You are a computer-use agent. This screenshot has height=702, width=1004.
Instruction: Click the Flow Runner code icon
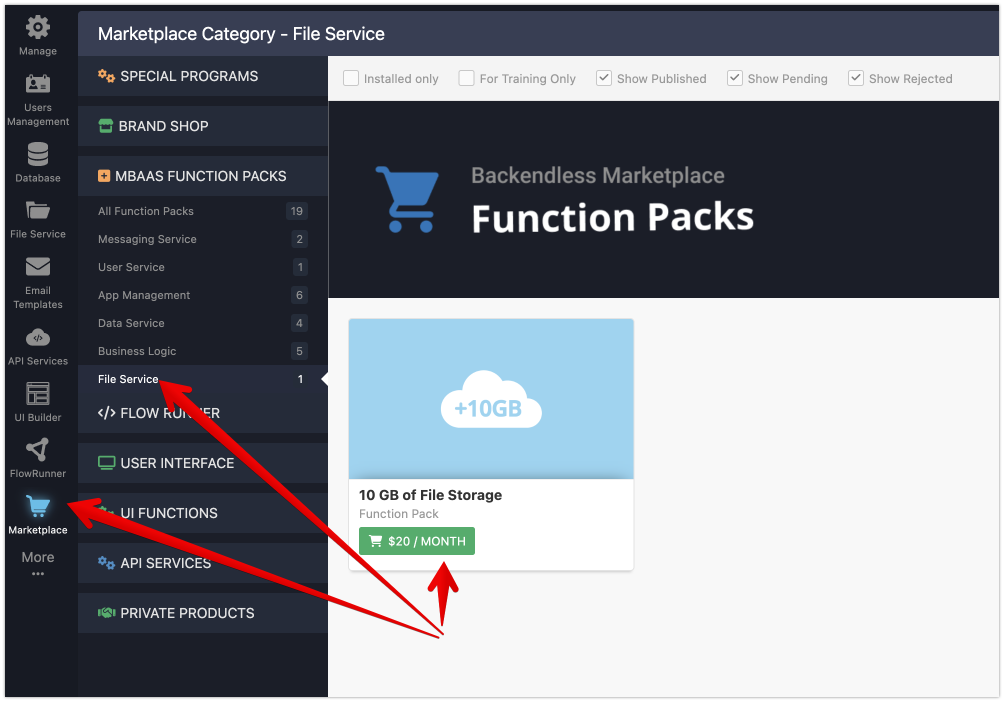(106, 412)
